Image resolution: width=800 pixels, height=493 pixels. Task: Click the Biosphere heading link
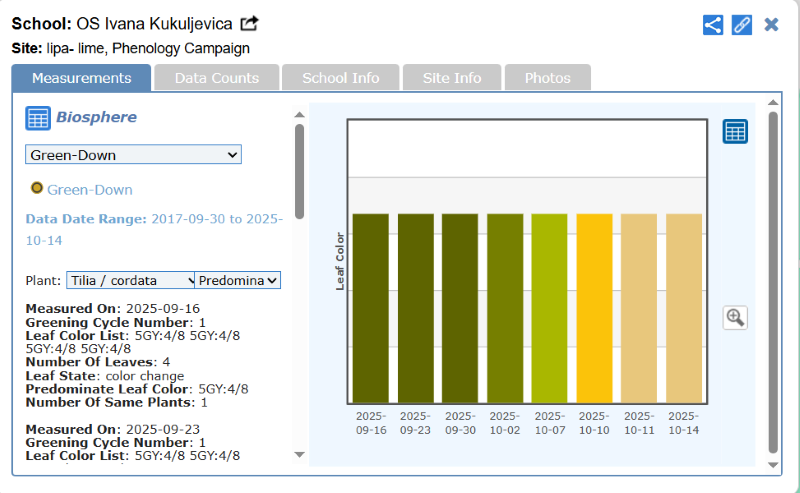[96, 117]
